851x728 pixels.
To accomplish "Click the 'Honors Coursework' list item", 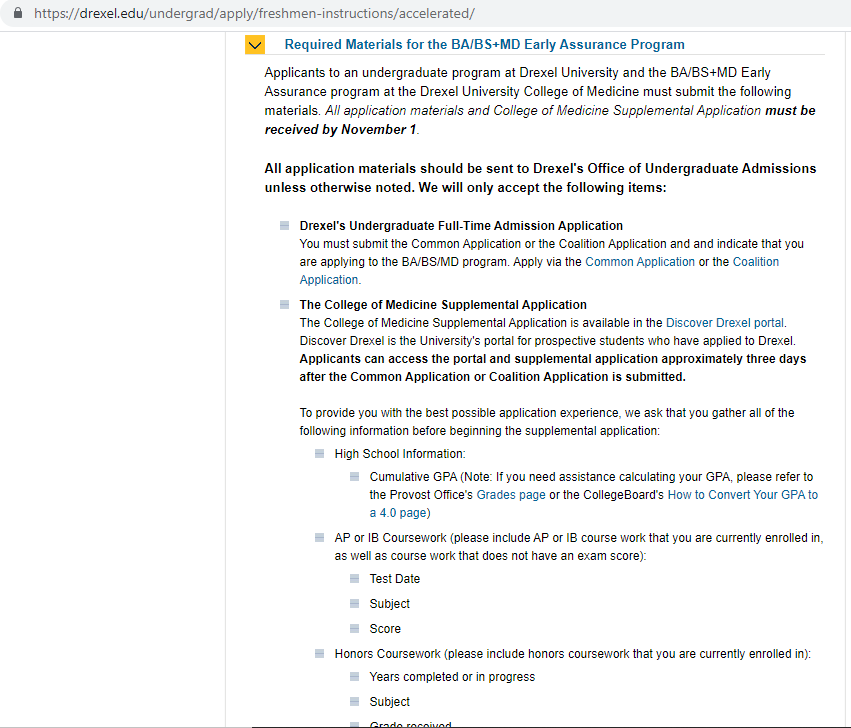I will tap(573, 654).
